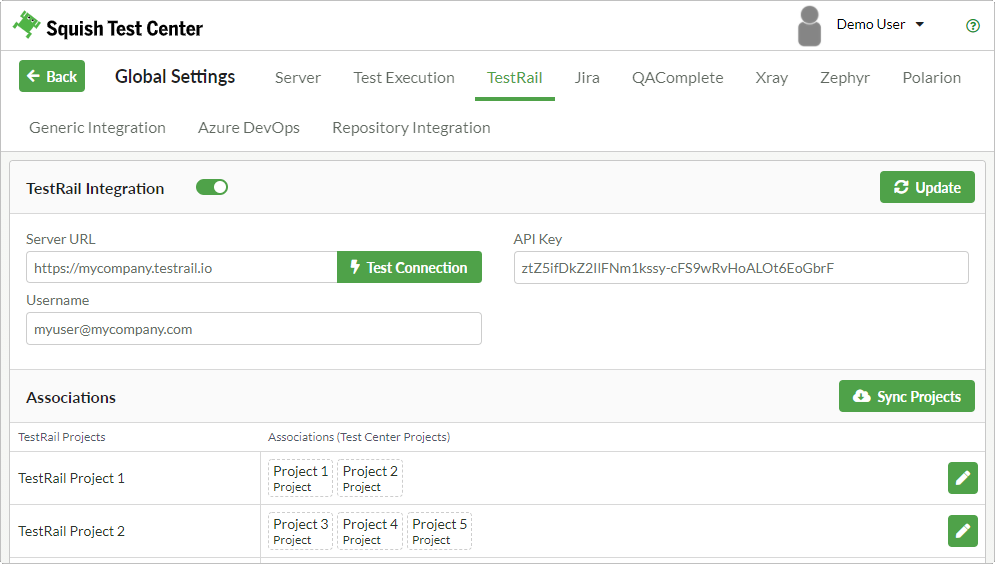Click the Demo User avatar icon
995x564 pixels.
(809, 27)
